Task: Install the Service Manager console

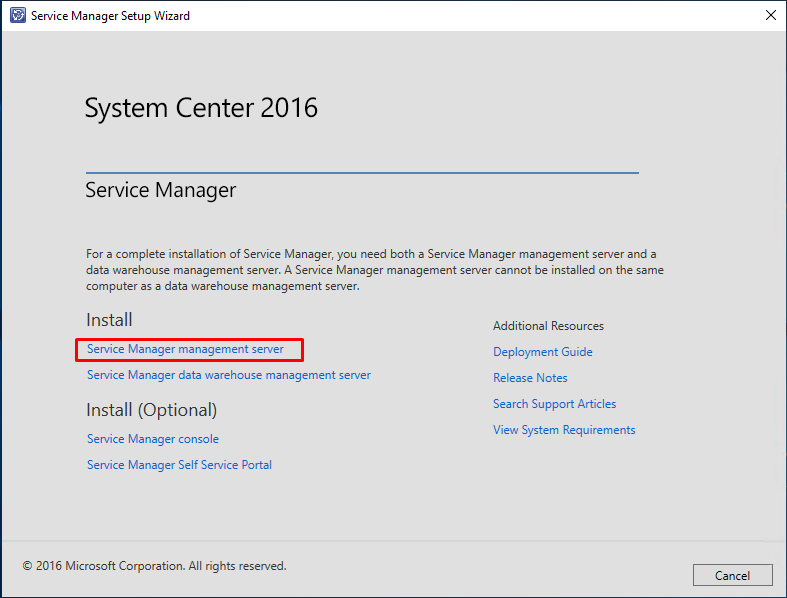Action: click(153, 439)
